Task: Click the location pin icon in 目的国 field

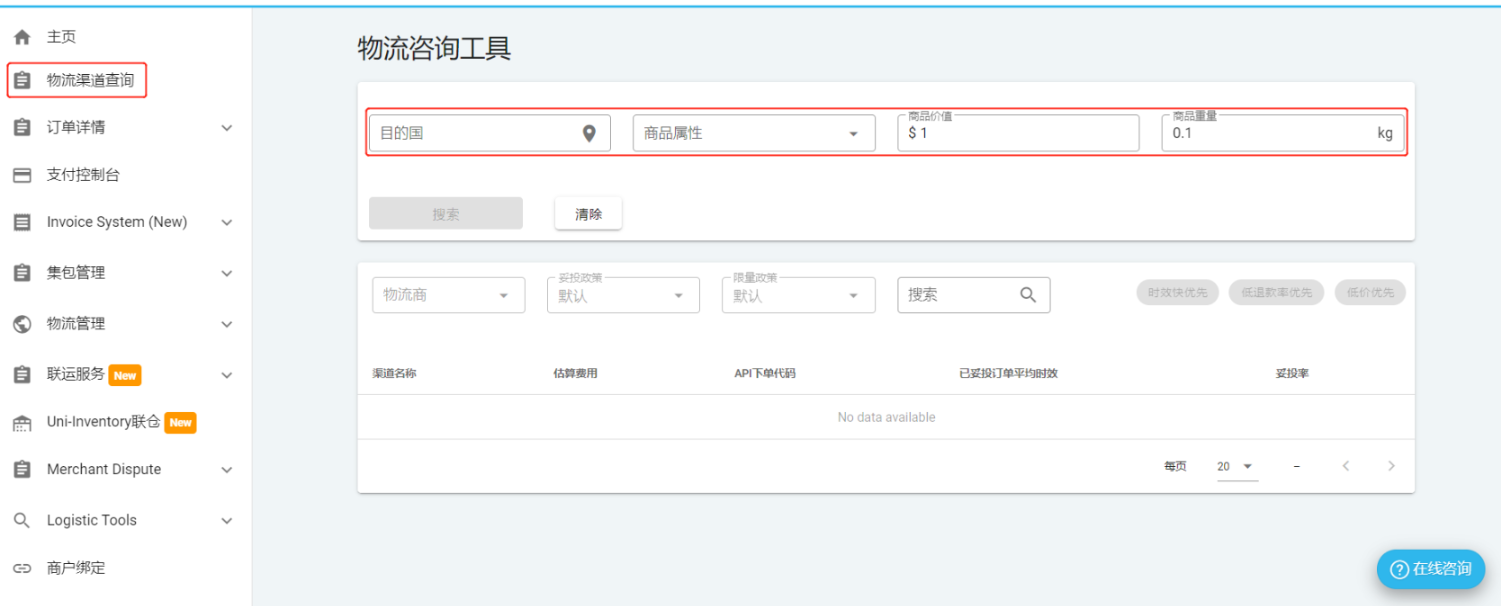Action: (589, 133)
